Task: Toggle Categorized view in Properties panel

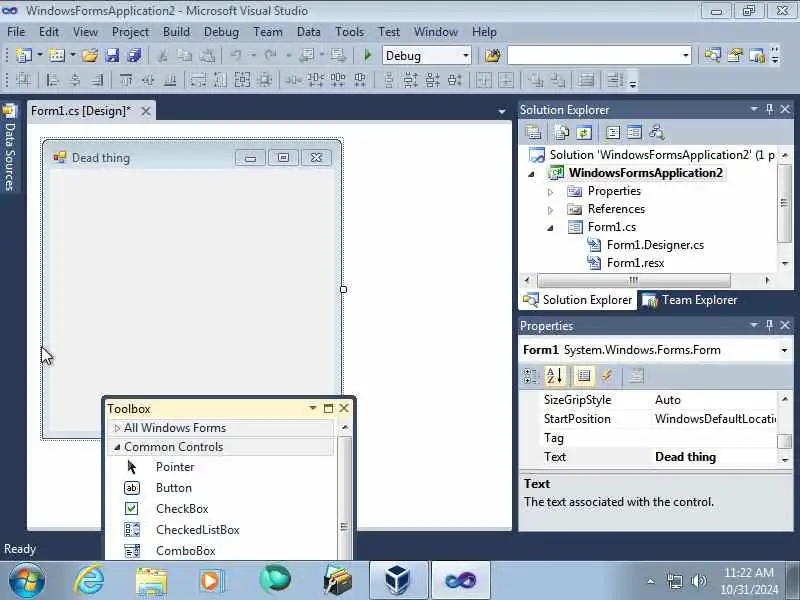Action: click(530, 376)
